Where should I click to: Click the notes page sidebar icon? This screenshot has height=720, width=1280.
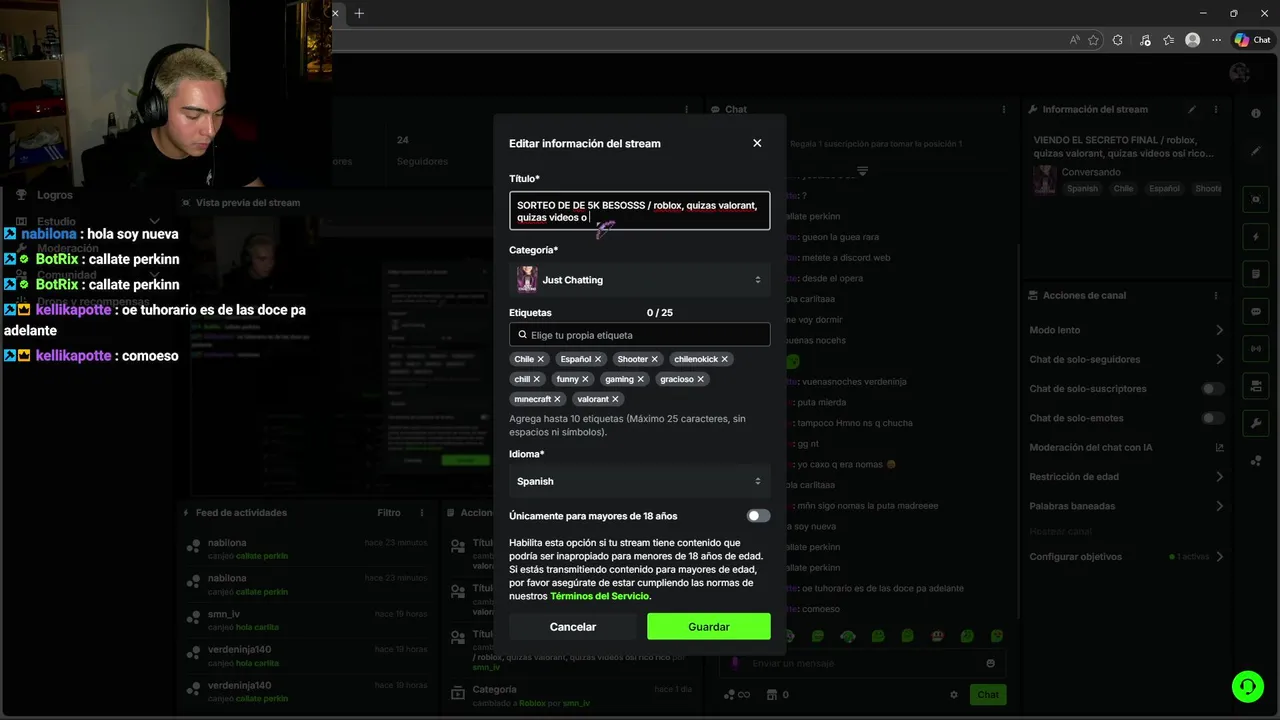[1256, 274]
